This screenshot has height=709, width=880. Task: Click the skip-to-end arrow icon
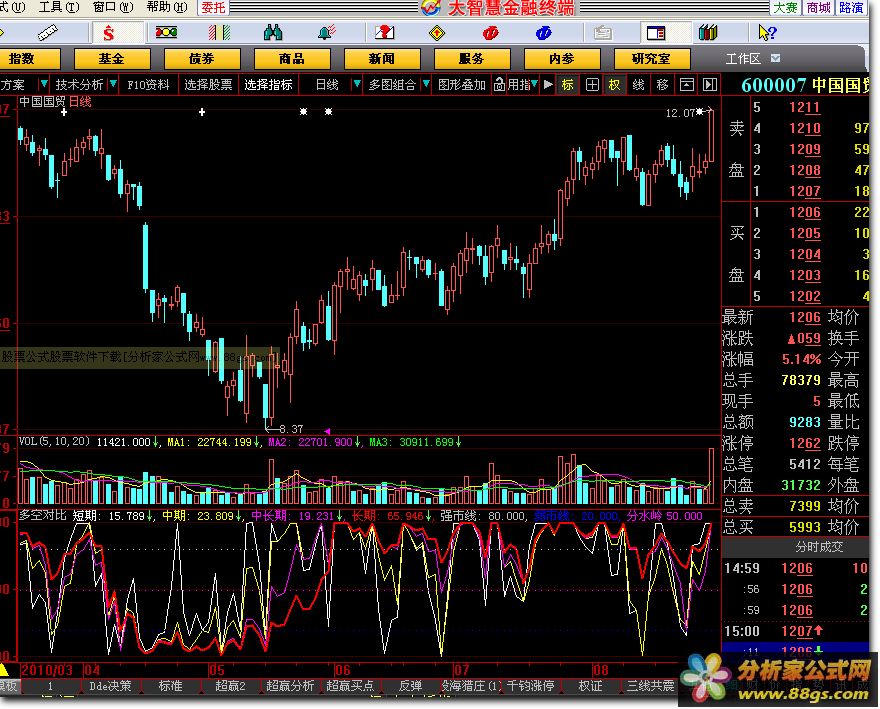click(710, 85)
